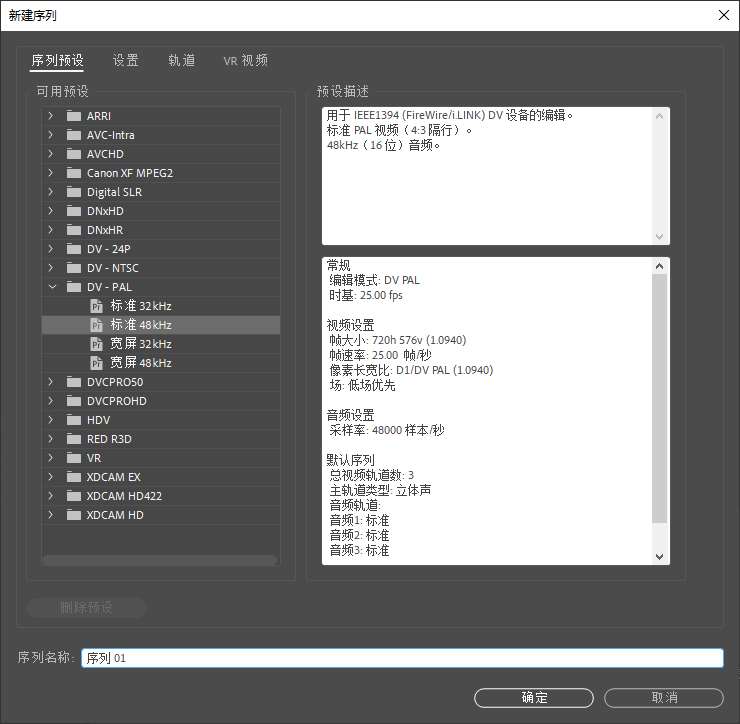Select the 宽屏 32kHz preset
740x724 pixels.
161,344
